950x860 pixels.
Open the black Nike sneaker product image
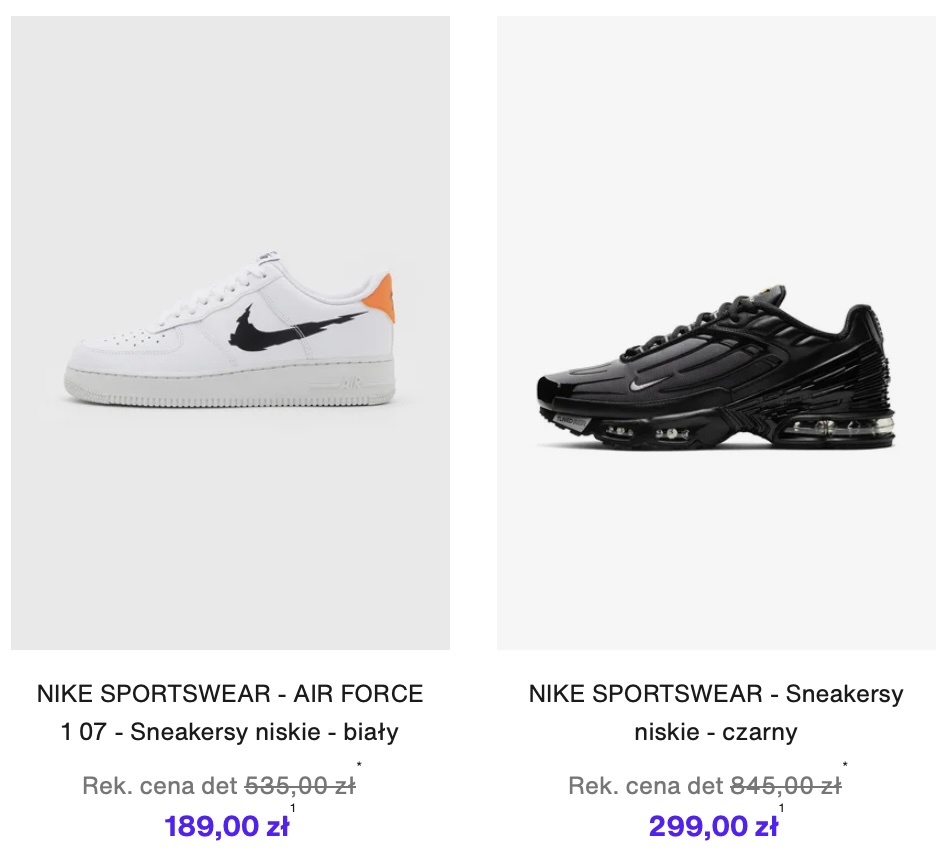click(x=716, y=332)
